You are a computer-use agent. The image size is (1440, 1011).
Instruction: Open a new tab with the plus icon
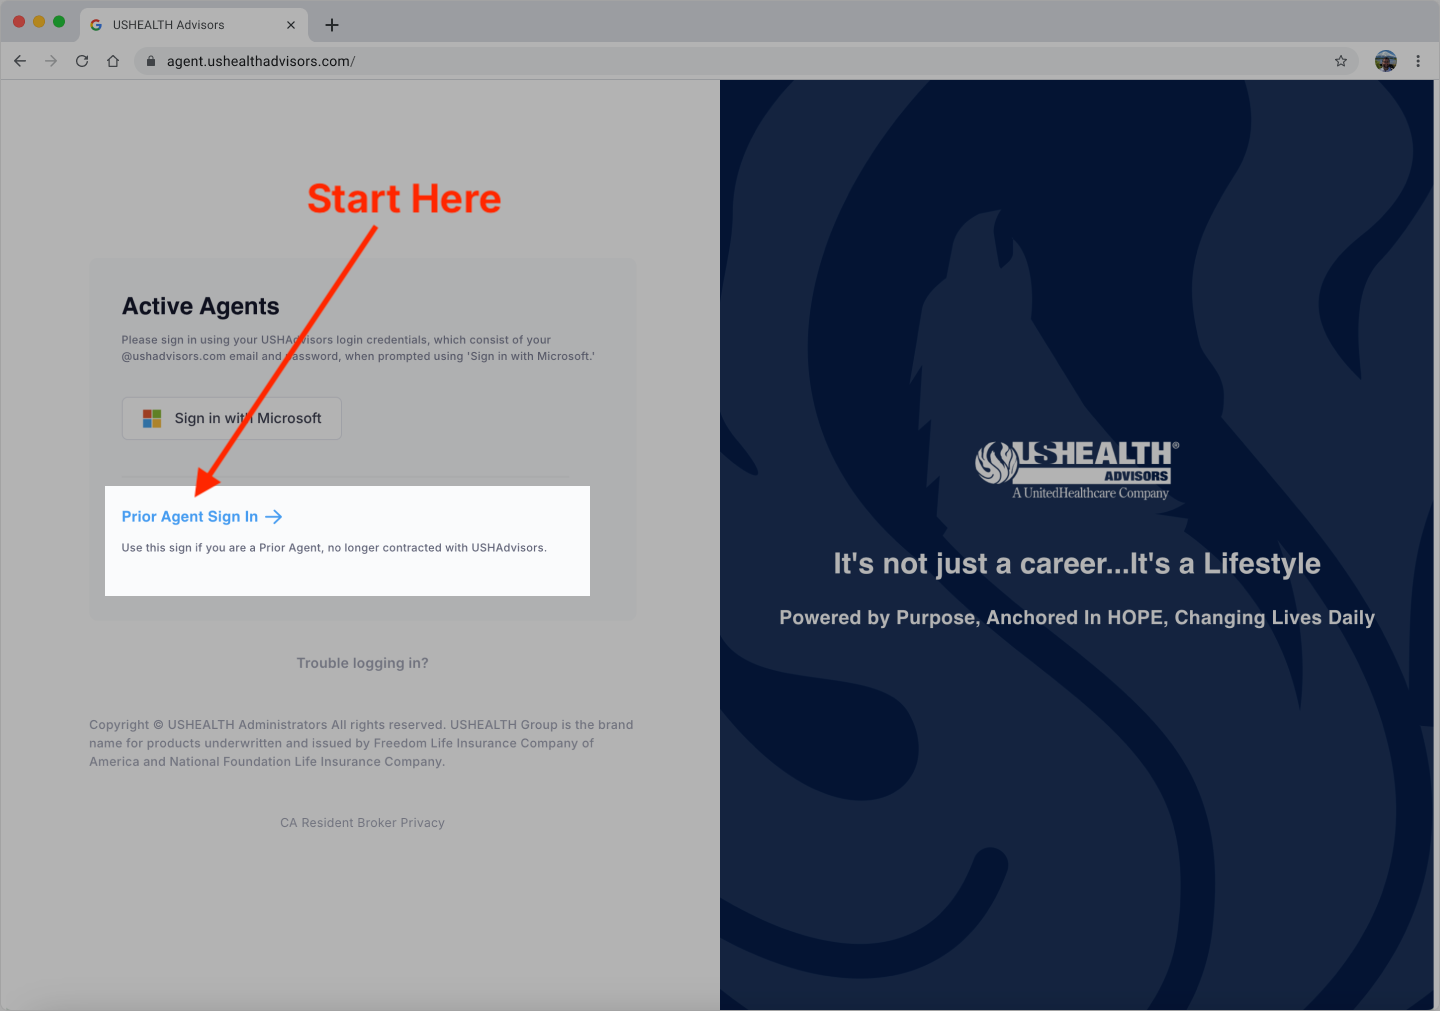point(332,25)
